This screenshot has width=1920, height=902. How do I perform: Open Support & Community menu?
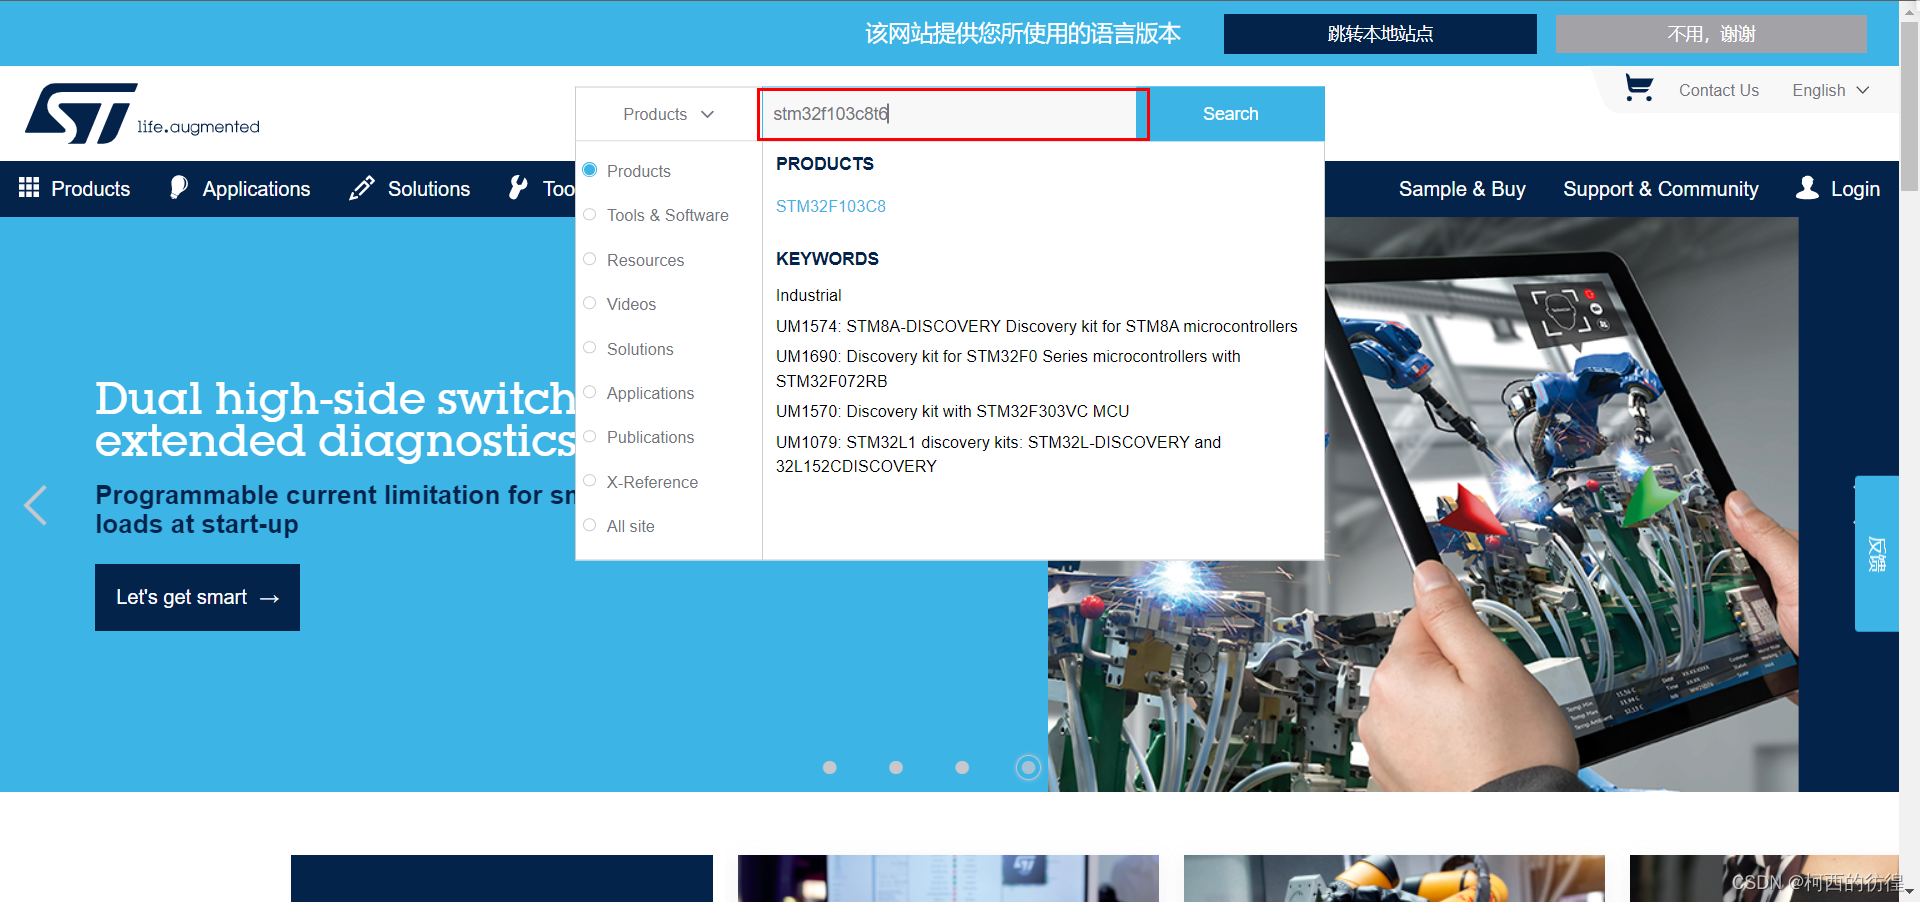click(x=1661, y=188)
